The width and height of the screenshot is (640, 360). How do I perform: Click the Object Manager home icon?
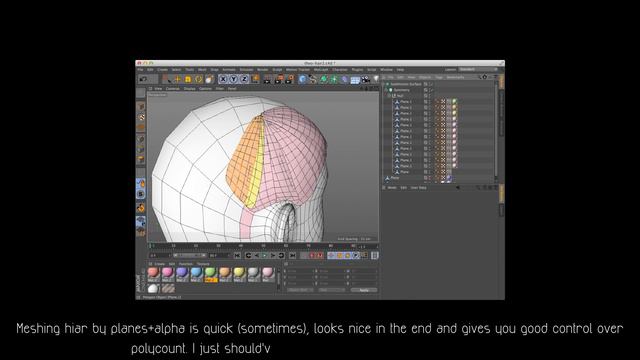[x=485, y=77]
